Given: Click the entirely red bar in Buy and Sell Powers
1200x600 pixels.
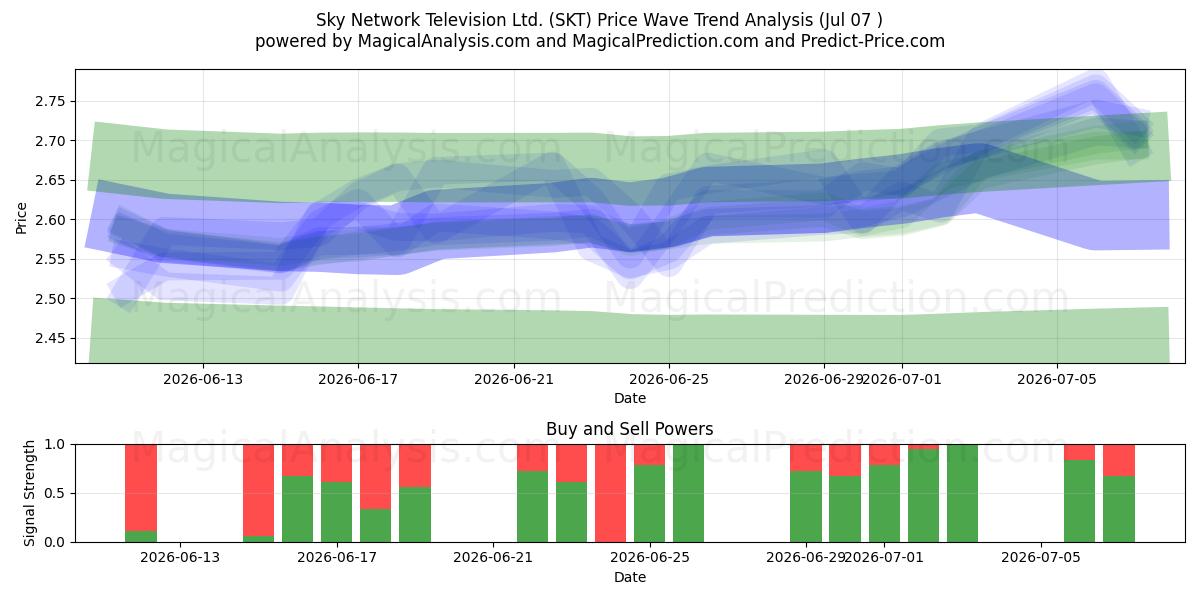Looking at the screenshot, I should coord(611,493).
